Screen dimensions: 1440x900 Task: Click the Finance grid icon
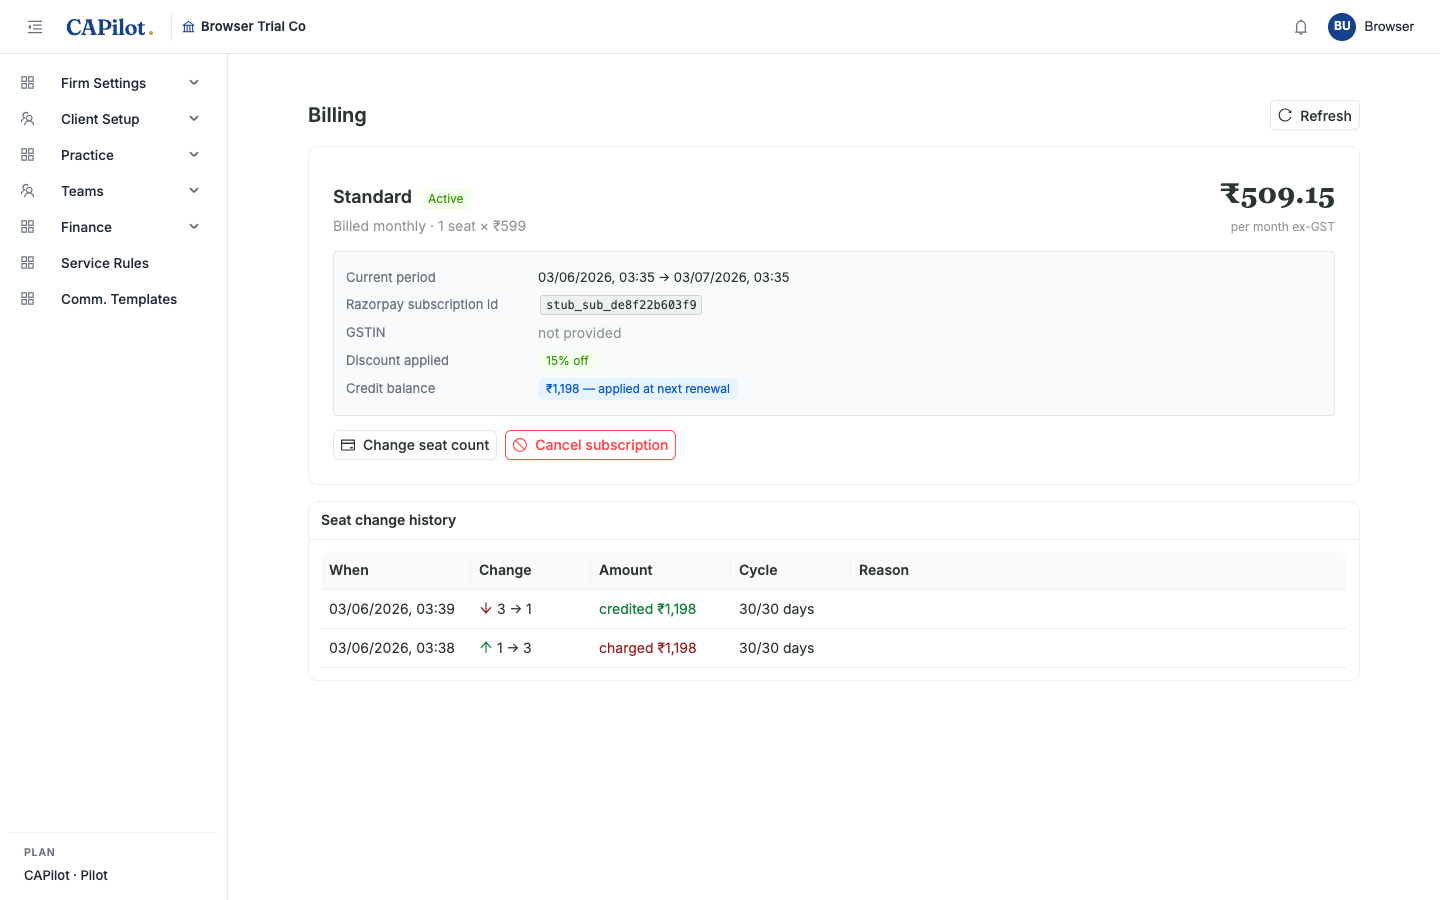[x=28, y=227]
